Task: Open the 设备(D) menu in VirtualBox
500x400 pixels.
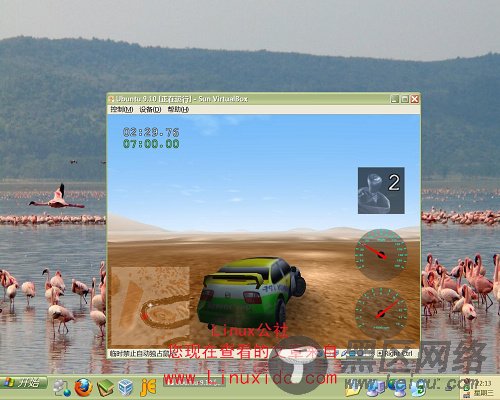Action: coord(150,109)
